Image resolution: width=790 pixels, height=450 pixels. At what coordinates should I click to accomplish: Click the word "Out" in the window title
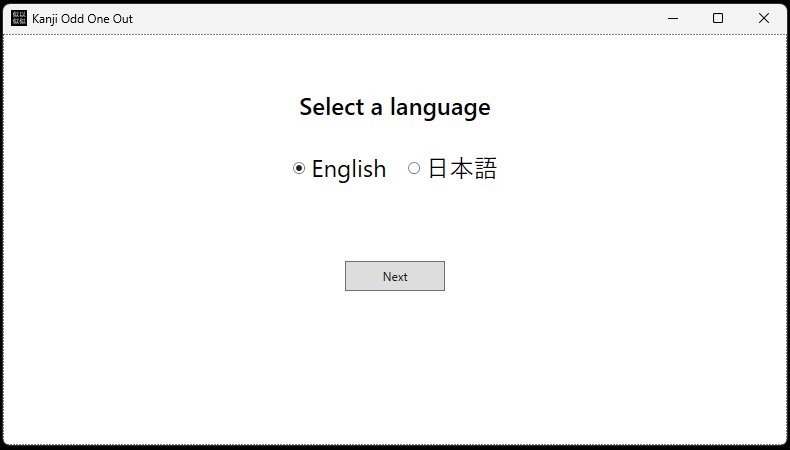(122, 19)
